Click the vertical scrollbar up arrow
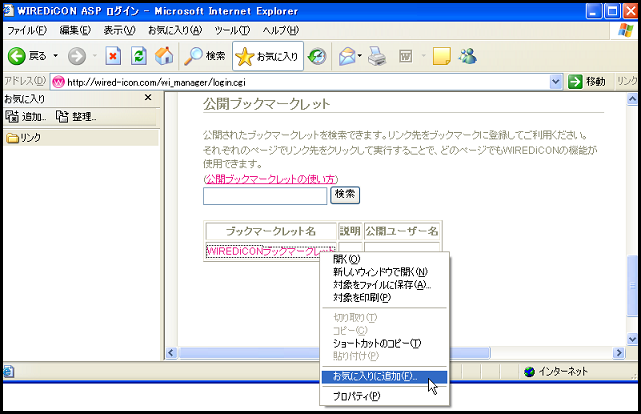The width and height of the screenshot is (641, 414). point(632,99)
